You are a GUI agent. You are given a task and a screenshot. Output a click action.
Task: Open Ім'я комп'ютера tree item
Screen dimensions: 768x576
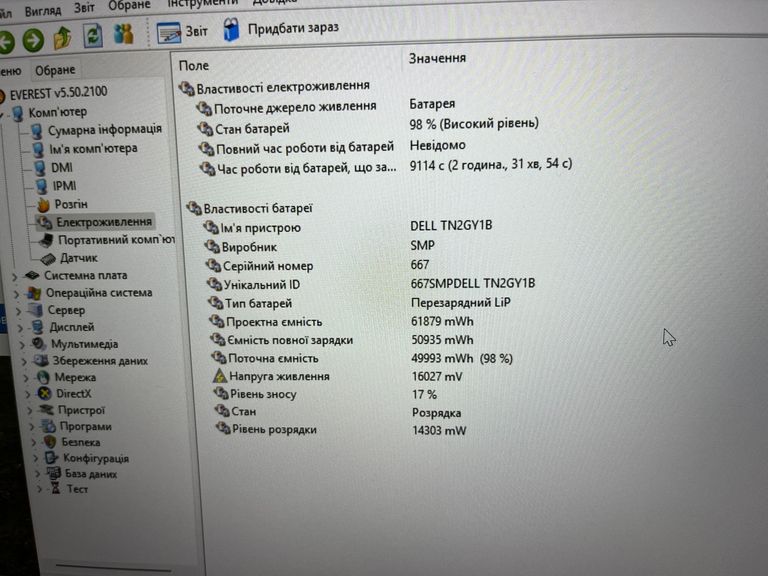tap(93, 148)
